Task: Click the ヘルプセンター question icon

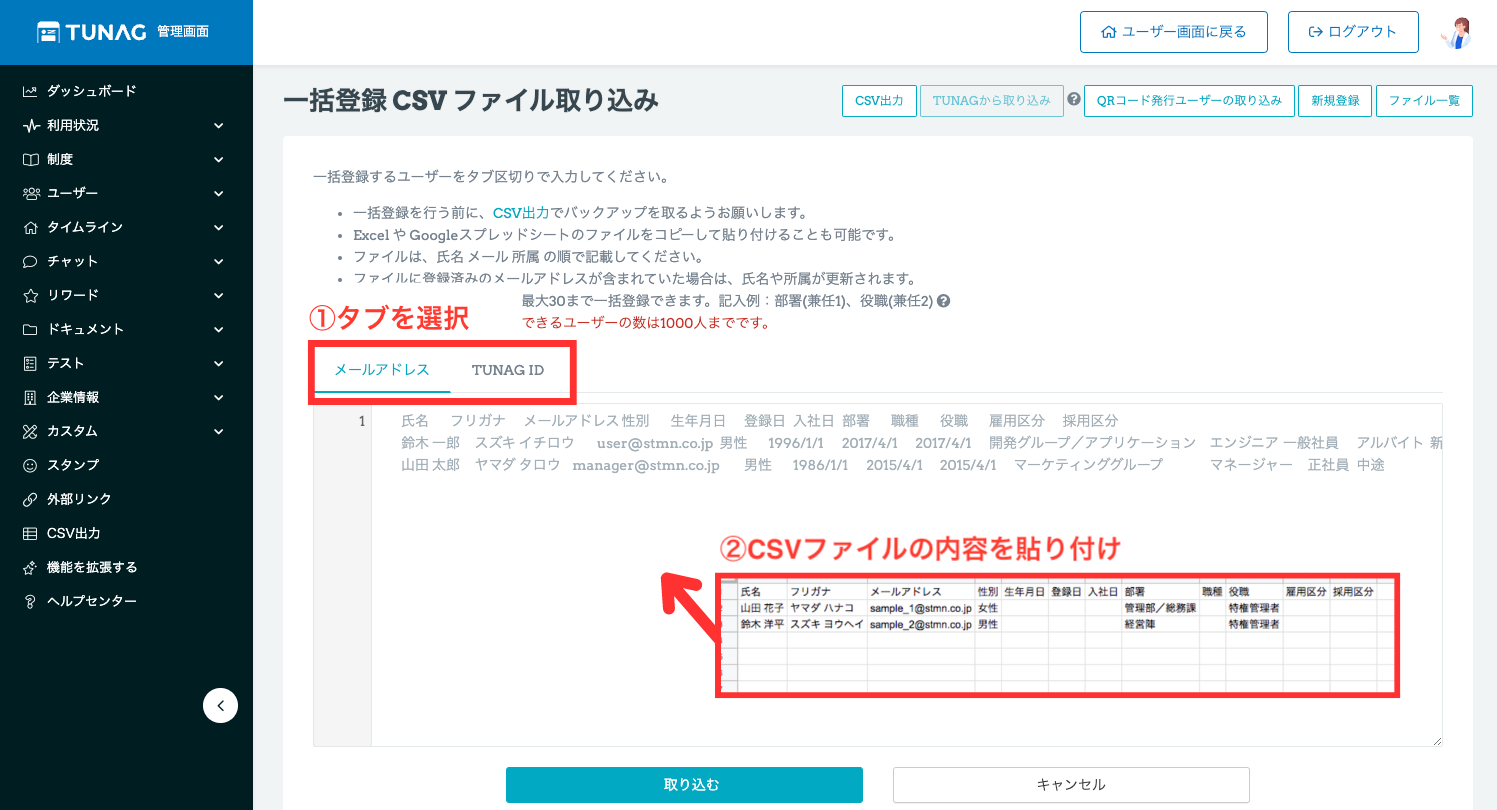Action: (x=30, y=601)
